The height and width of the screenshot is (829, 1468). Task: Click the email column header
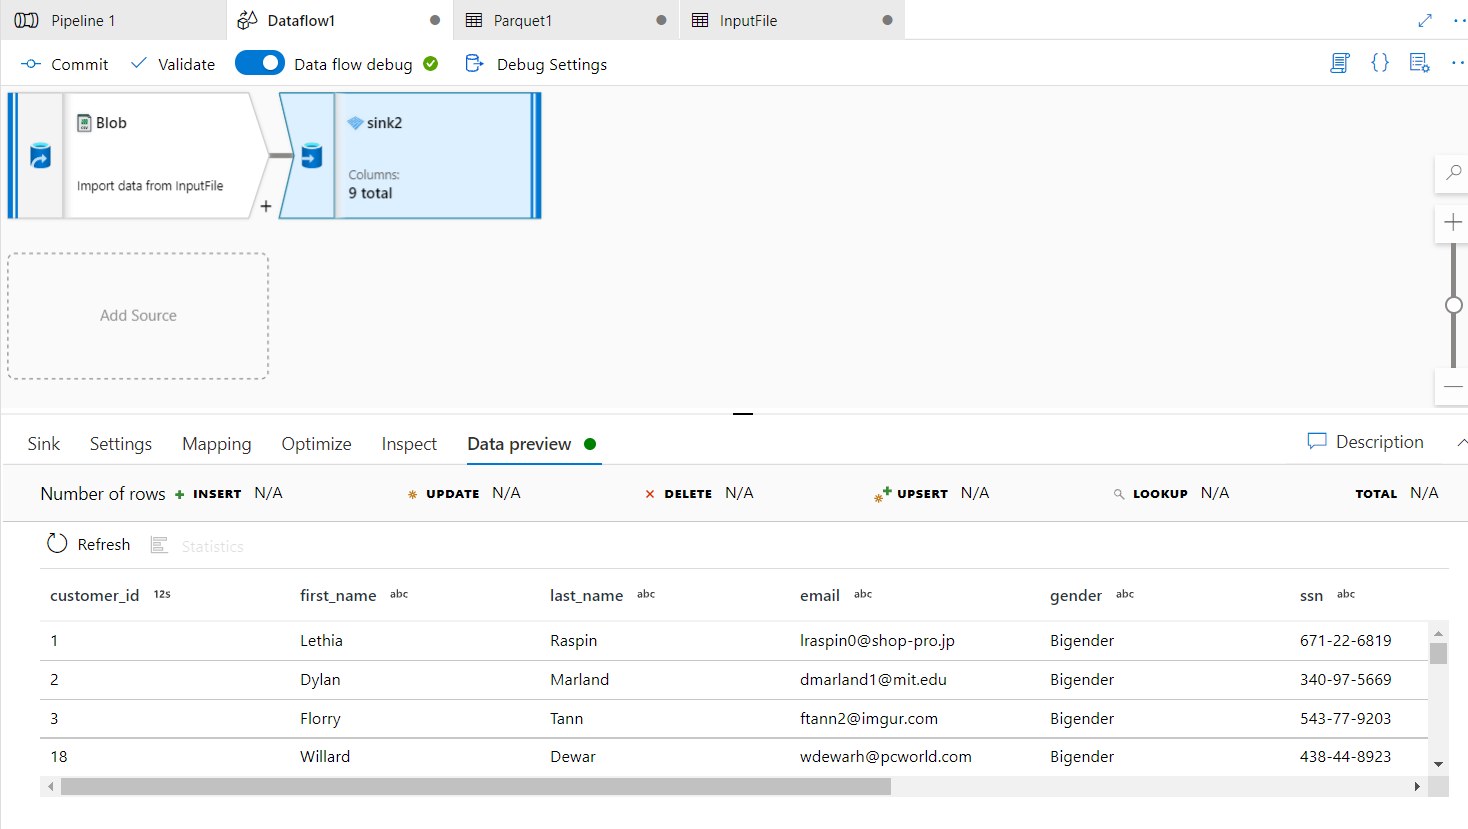pyautogui.click(x=819, y=595)
